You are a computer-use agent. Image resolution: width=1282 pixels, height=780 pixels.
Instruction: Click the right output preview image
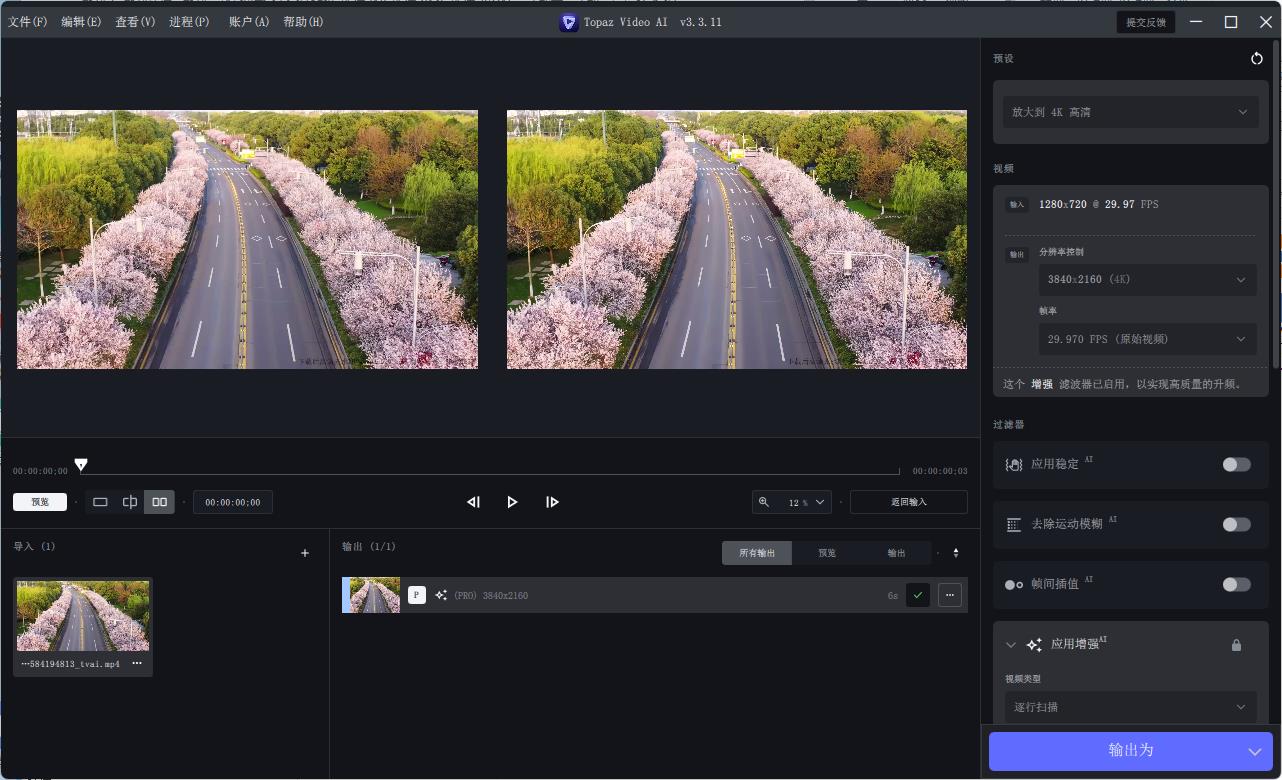click(x=737, y=239)
